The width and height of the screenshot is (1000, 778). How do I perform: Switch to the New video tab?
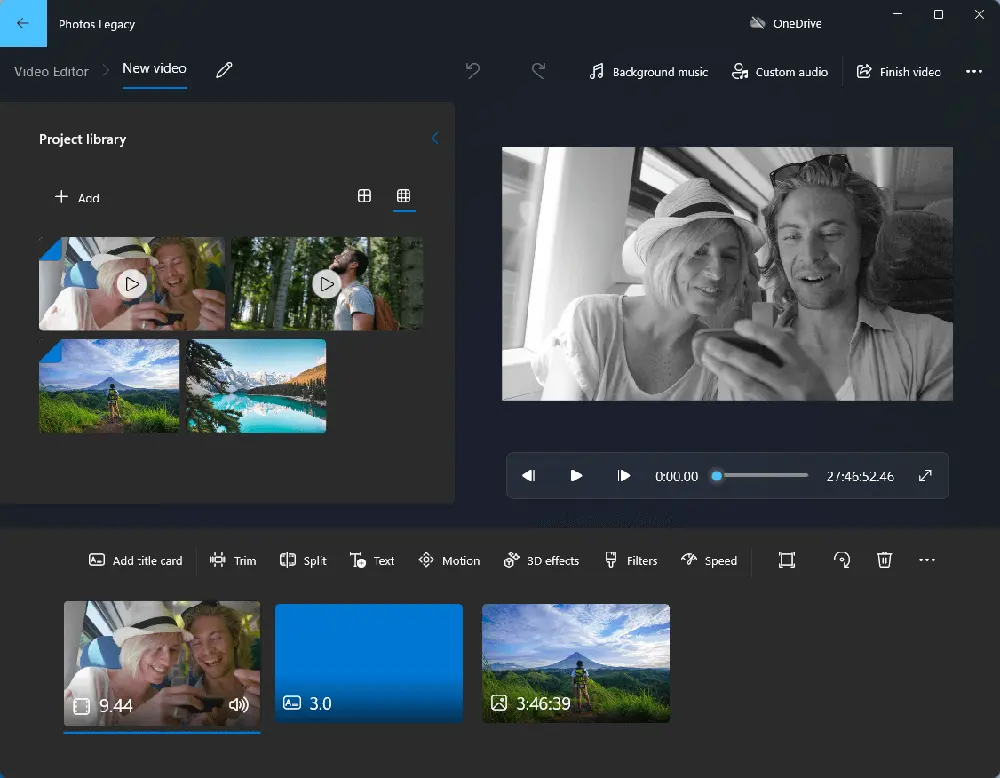tap(154, 69)
